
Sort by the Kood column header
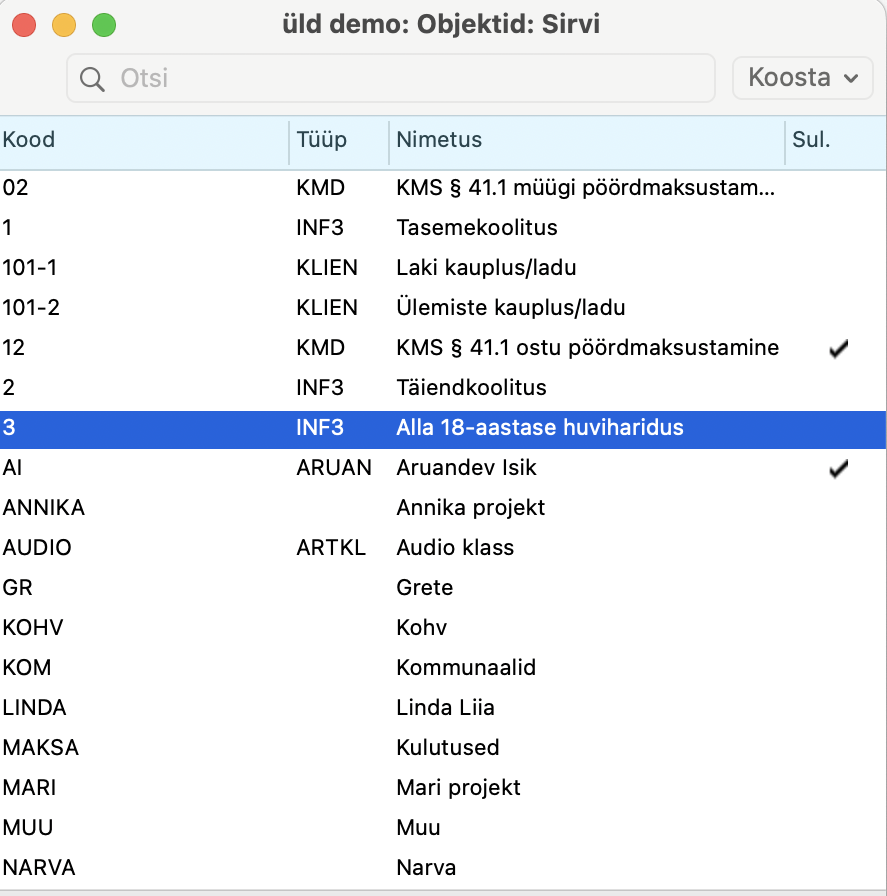[144, 140]
